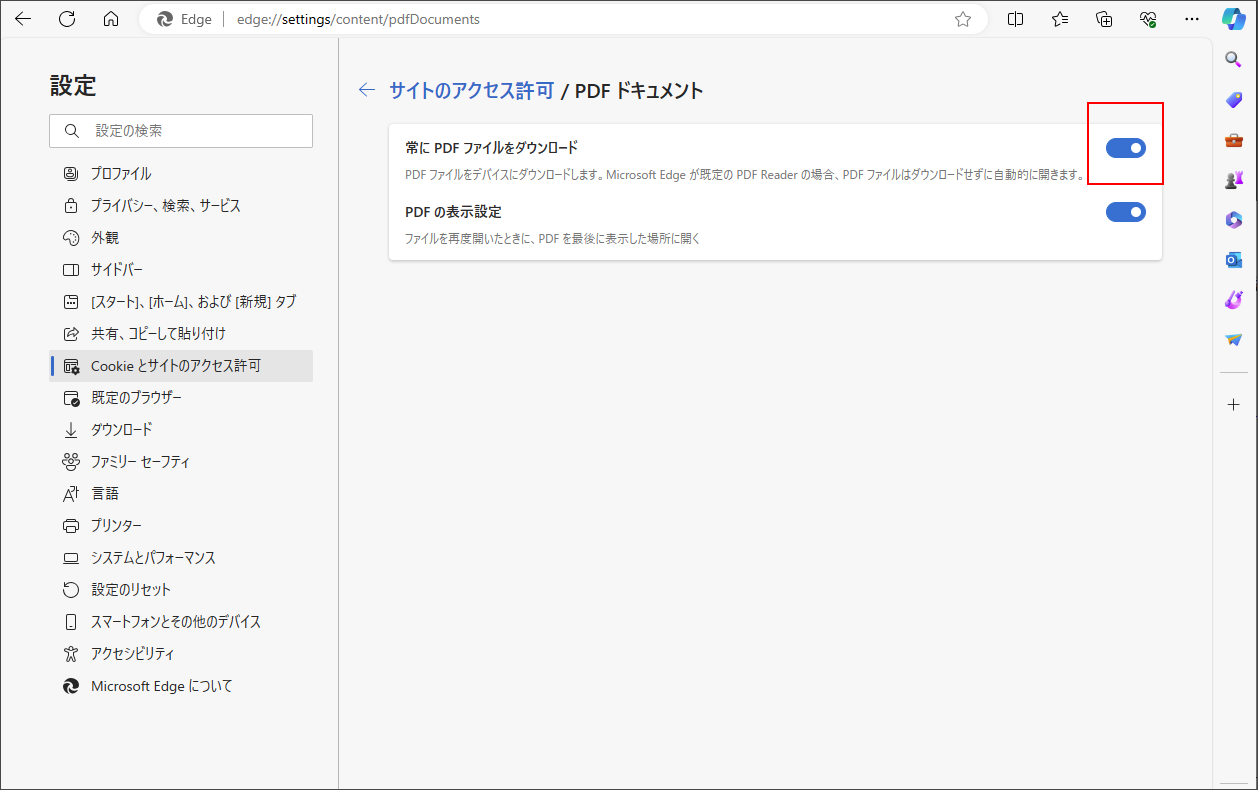Open Search in the Edge sidebar
The image size is (1258, 790).
pos(1233,59)
